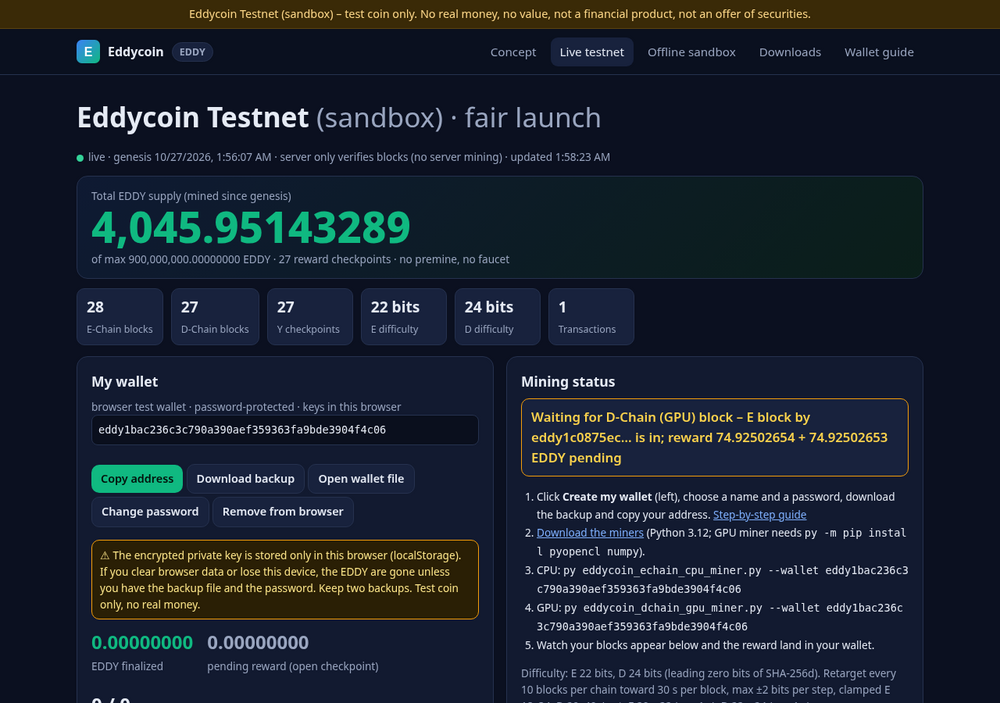Click the green live status dot
The height and width of the screenshot is (703, 1000).
click(80, 158)
